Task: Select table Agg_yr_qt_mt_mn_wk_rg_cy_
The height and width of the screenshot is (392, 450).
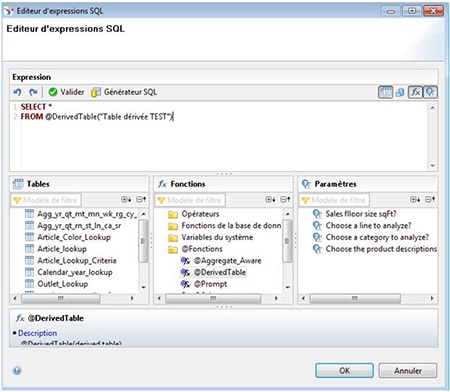Action: (x=87, y=214)
